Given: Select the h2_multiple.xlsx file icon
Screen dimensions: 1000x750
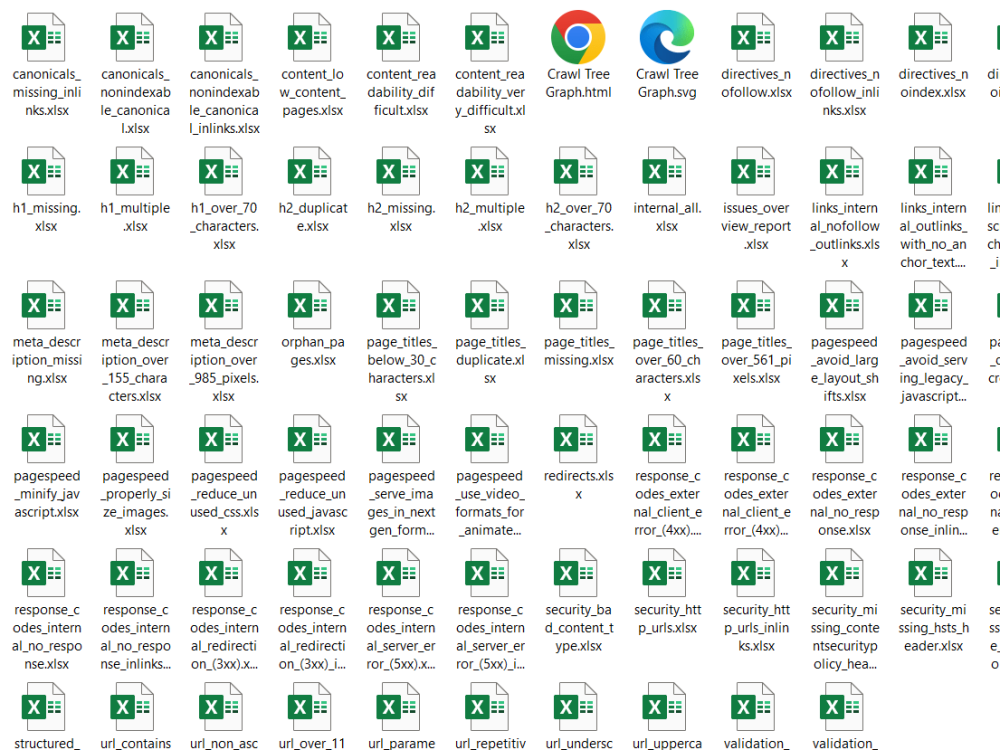Looking at the screenshot, I should point(487,172).
